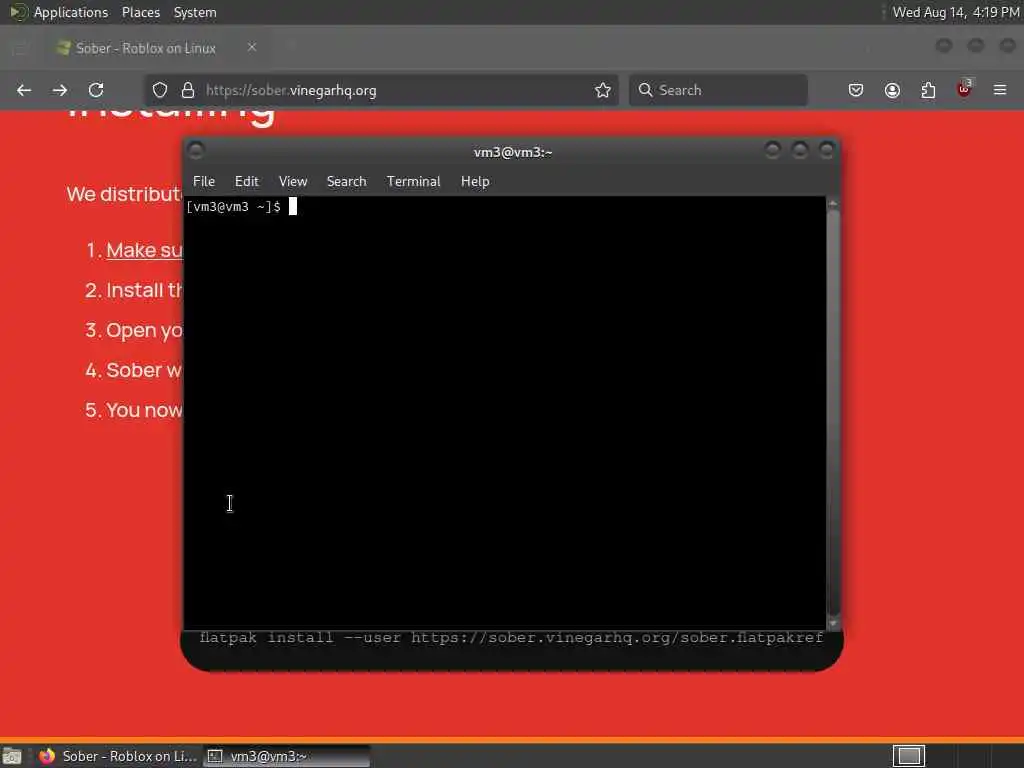Click the terminal window menu button at title left
The image size is (1024, 768).
point(196,151)
